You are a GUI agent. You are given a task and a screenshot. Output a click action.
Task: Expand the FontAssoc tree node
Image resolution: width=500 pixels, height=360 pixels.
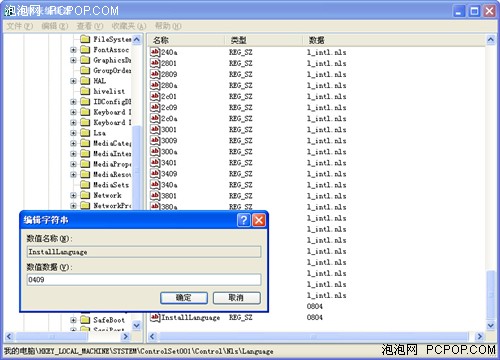73,50
